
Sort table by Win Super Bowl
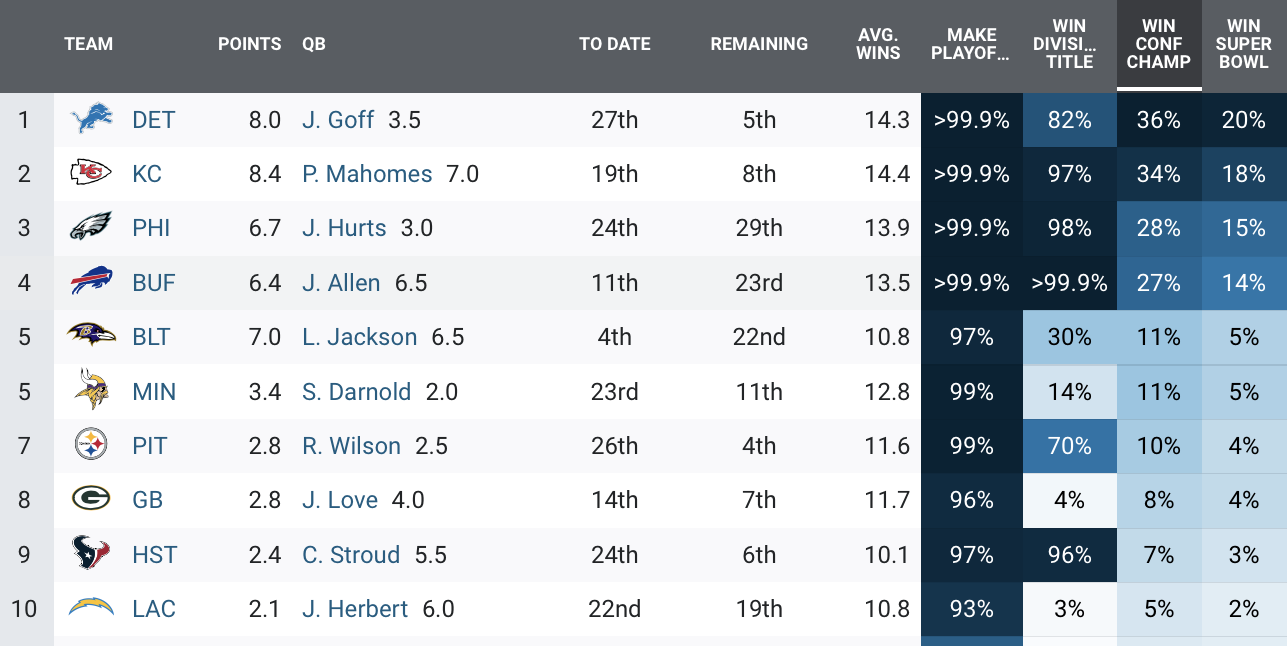coord(1244,44)
